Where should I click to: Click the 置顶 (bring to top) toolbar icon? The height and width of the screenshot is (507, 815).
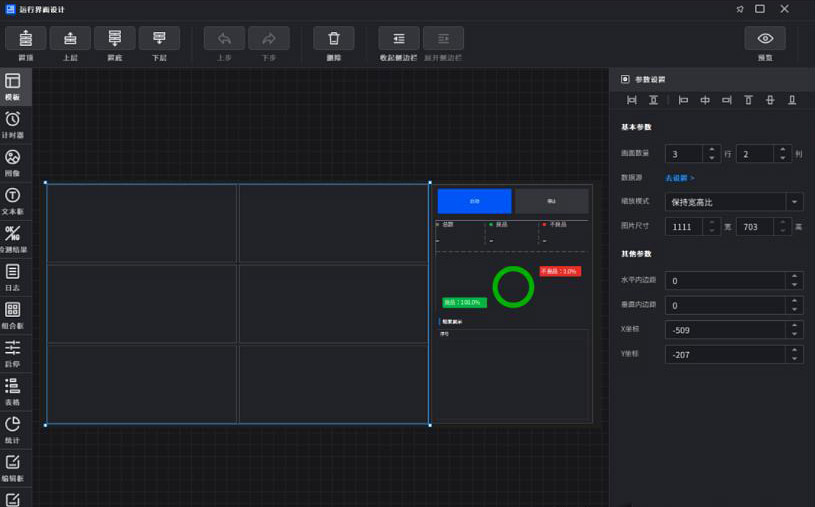point(26,39)
